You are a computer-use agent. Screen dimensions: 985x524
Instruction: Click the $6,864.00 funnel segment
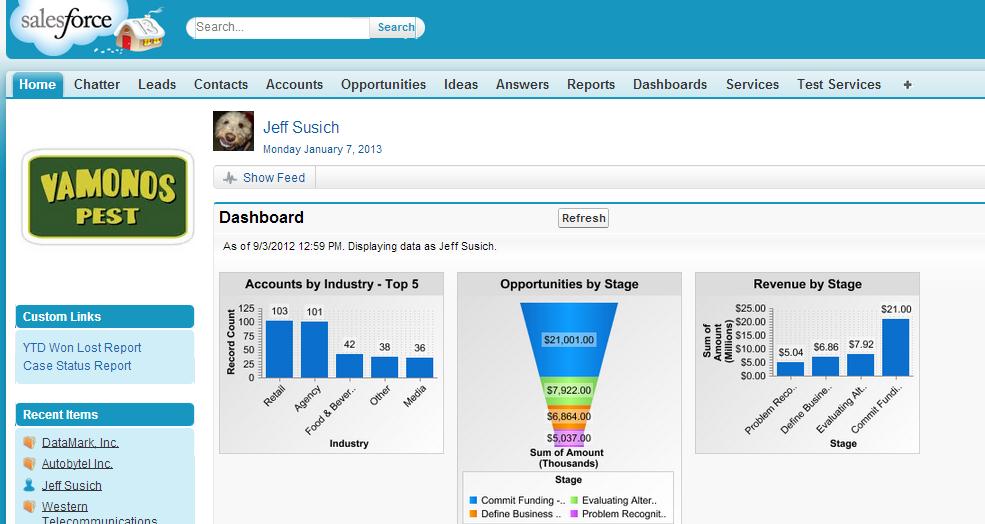point(569,417)
